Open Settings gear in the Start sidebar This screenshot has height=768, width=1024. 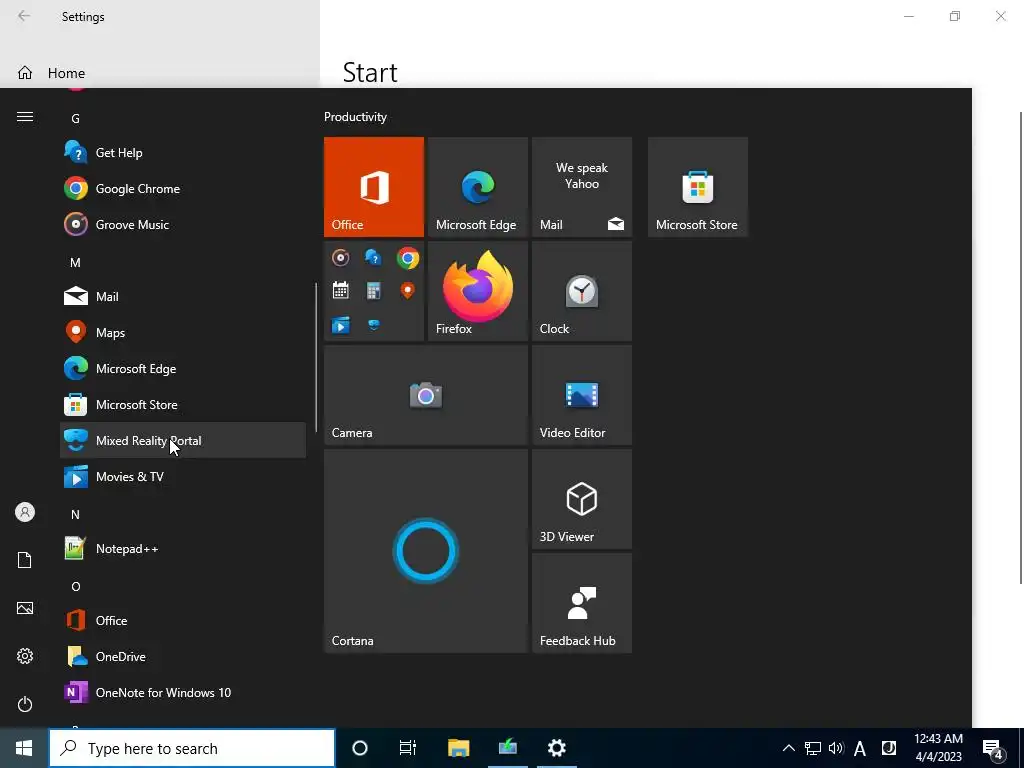(x=25, y=656)
